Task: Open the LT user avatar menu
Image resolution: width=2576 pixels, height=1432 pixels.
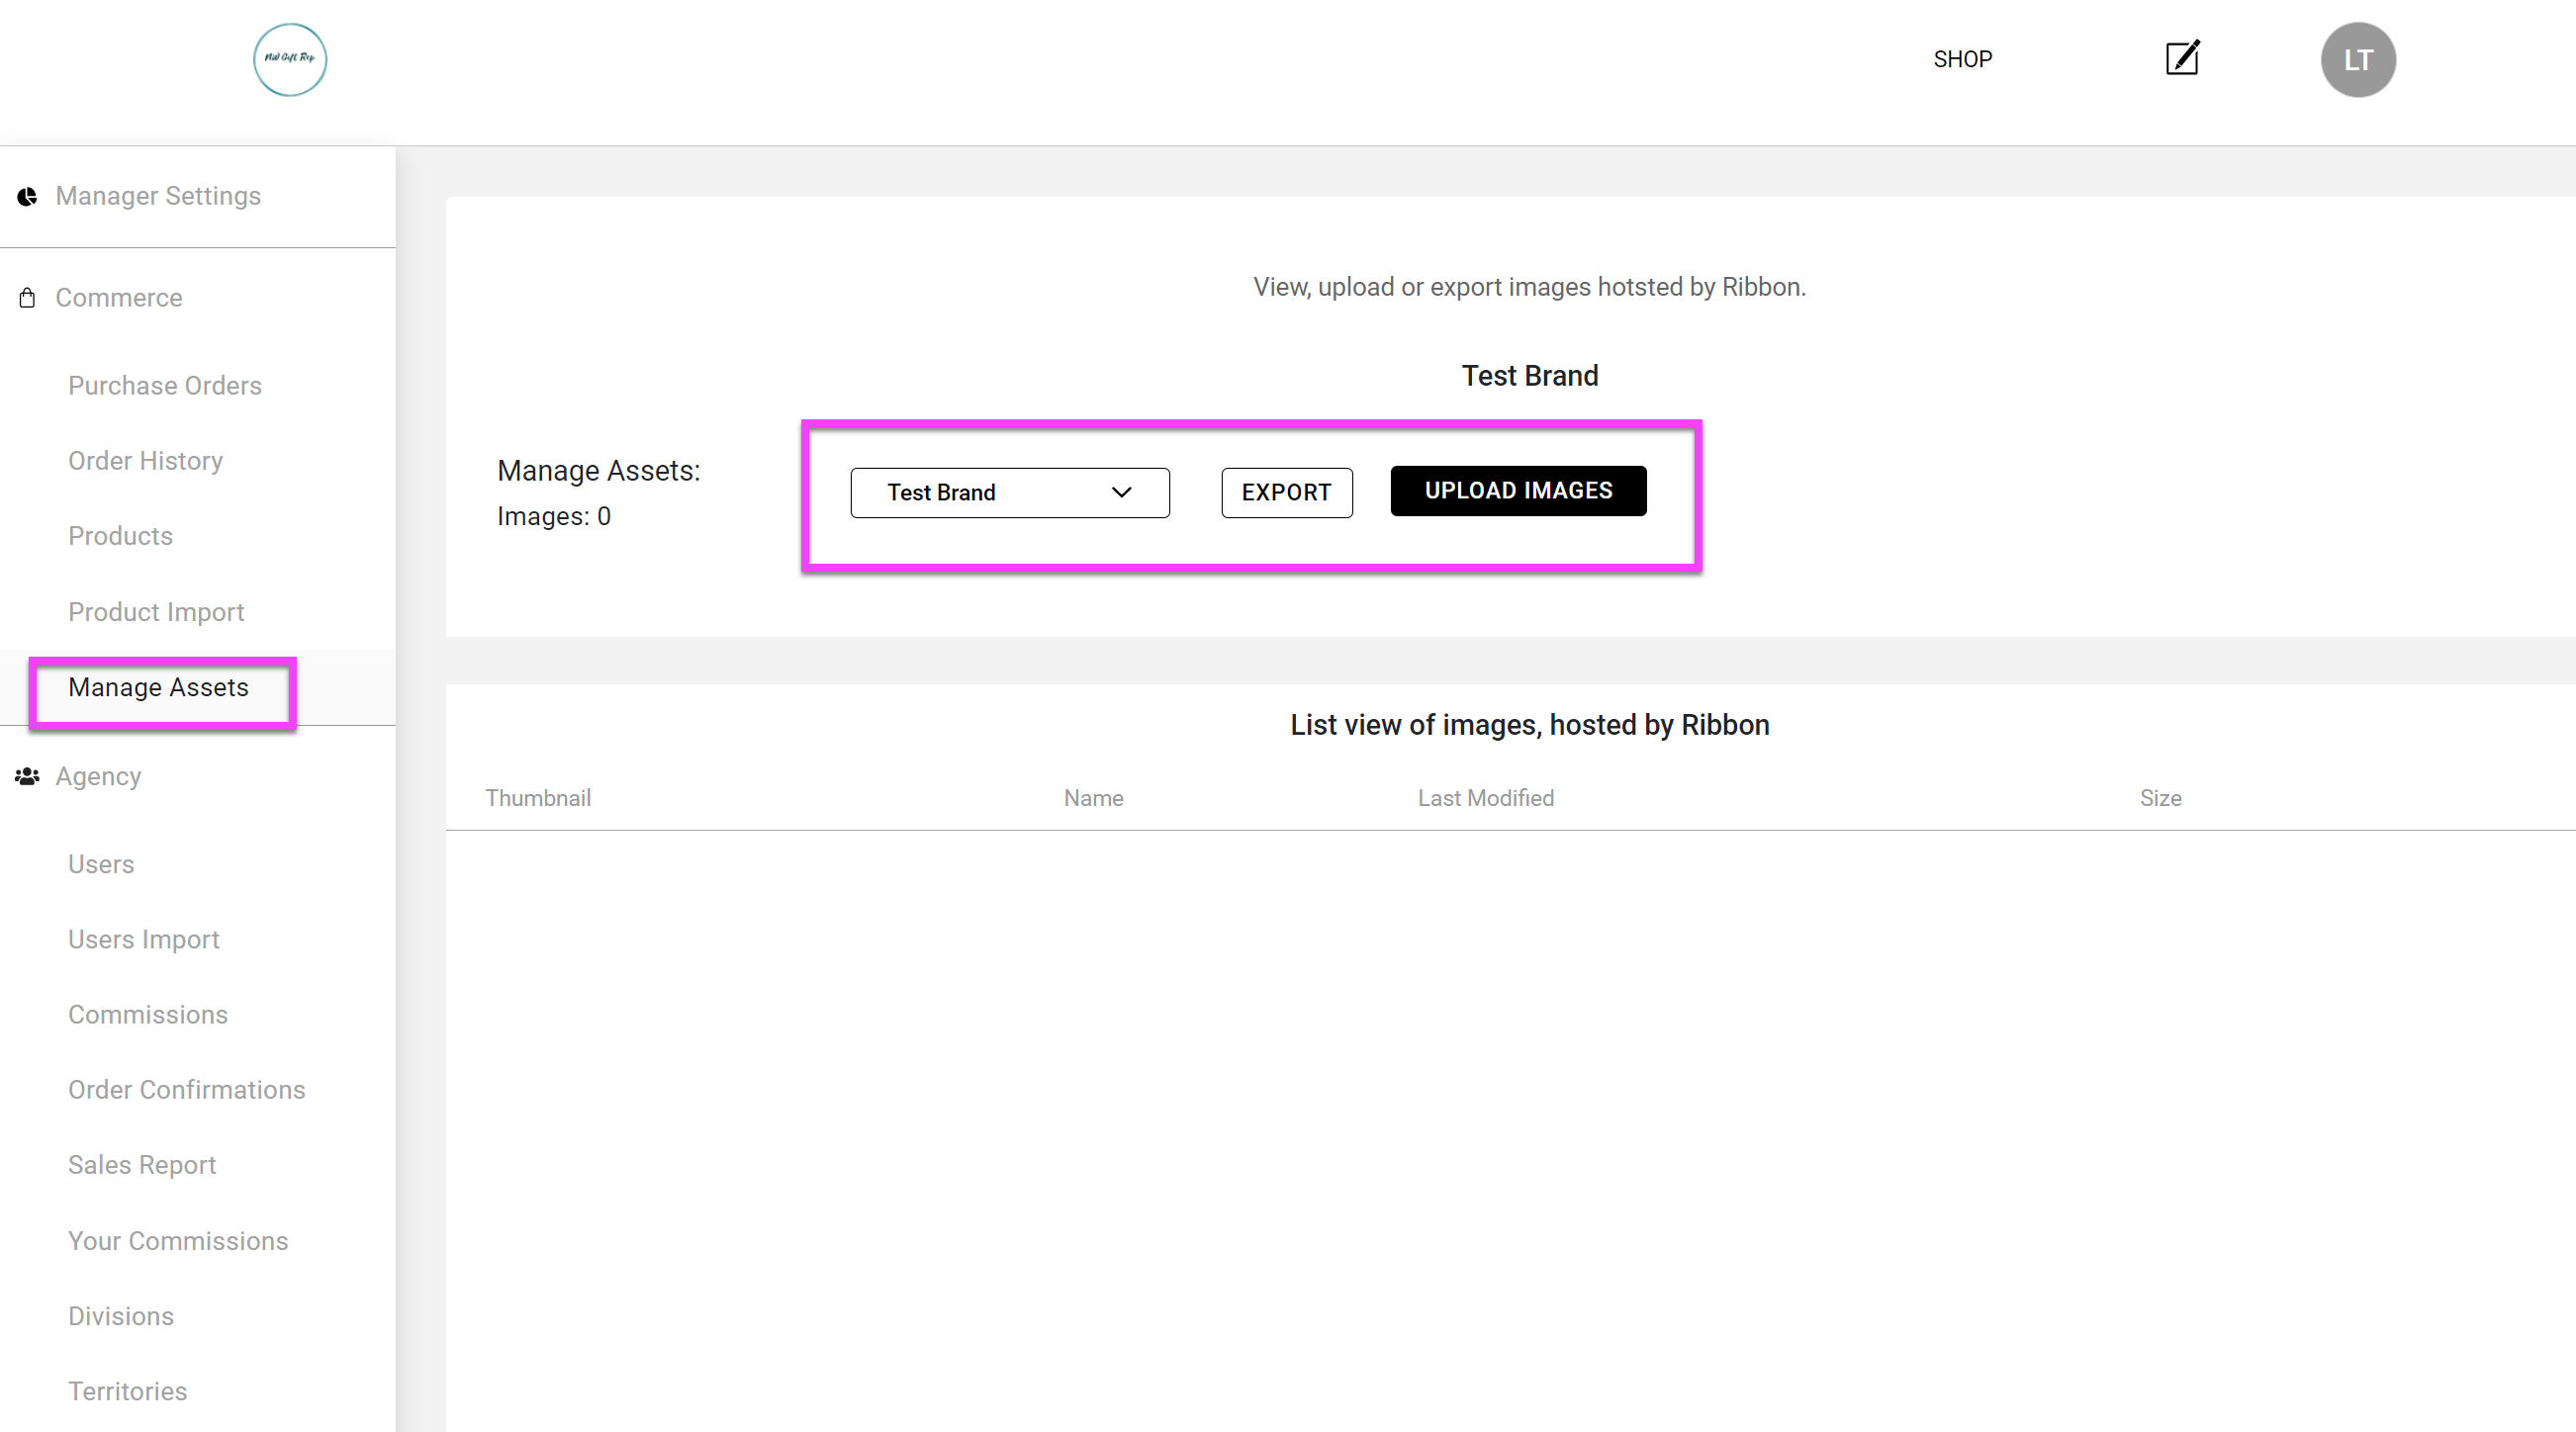Action: pos(2357,60)
